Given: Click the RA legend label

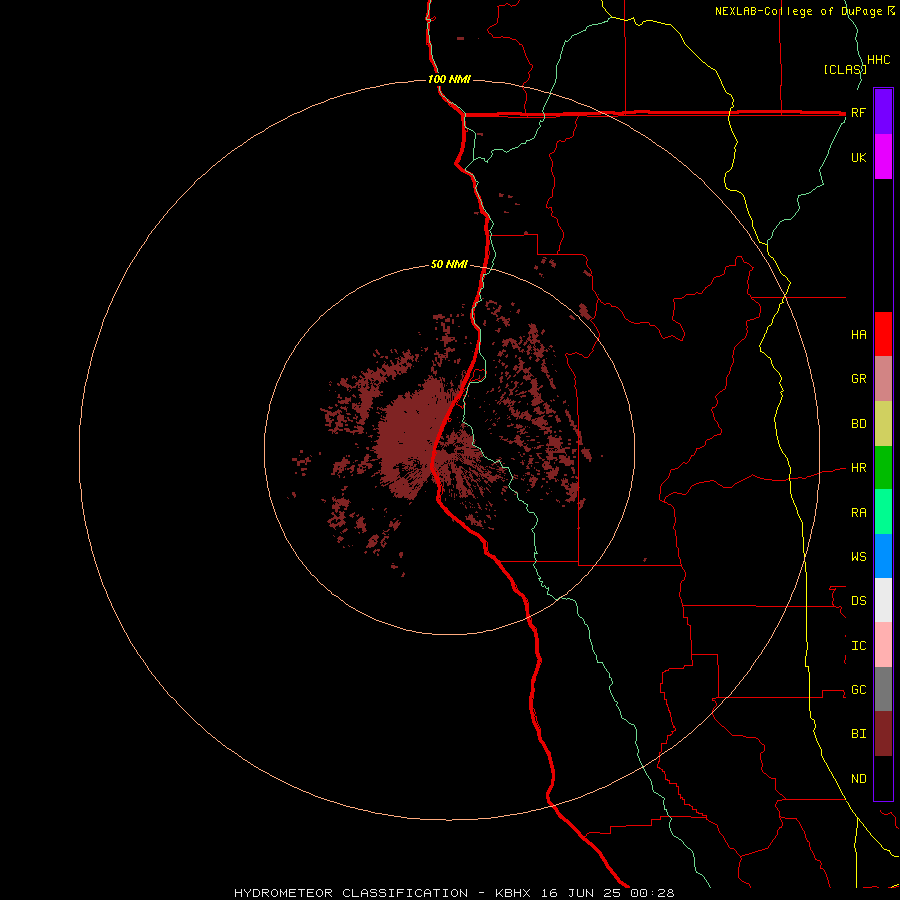Looking at the screenshot, I should coord(858,513).
